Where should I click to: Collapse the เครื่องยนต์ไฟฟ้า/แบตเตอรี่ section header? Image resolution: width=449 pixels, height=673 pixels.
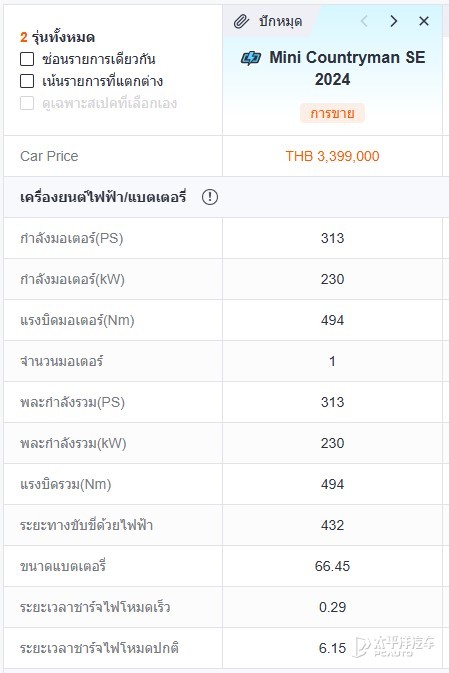(x=226, y=197)
